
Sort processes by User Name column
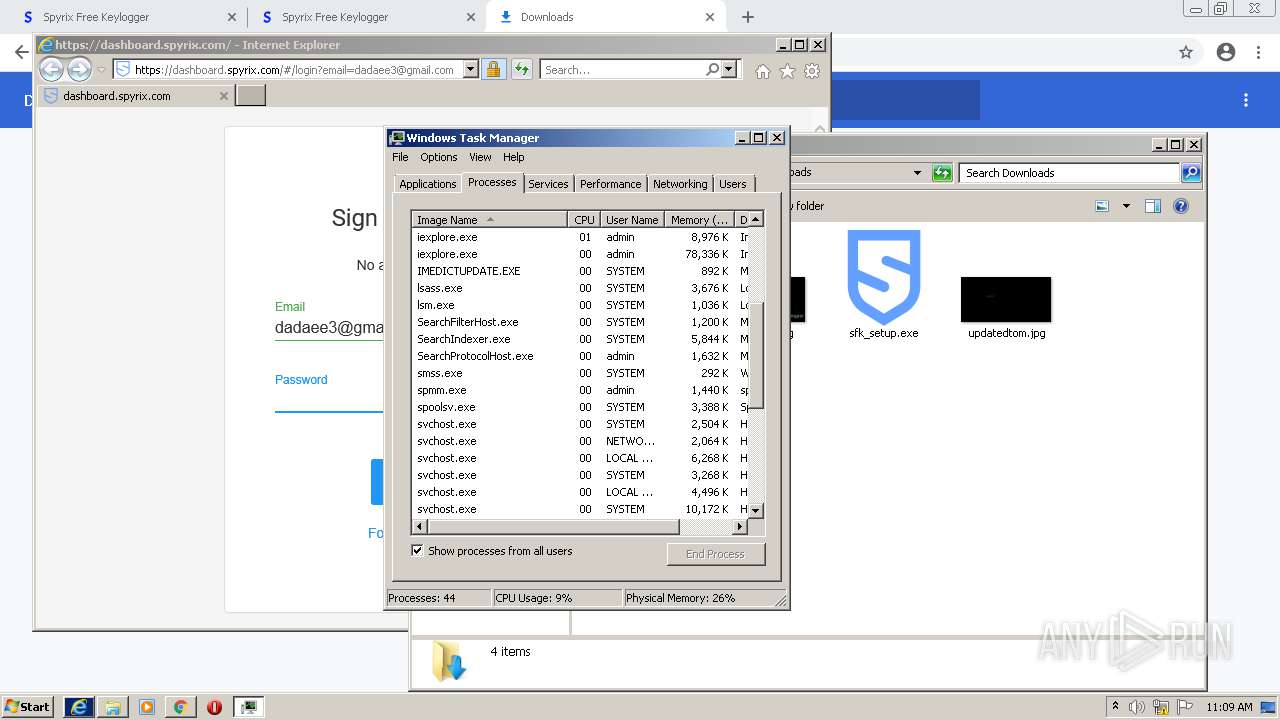click(632, 219)
